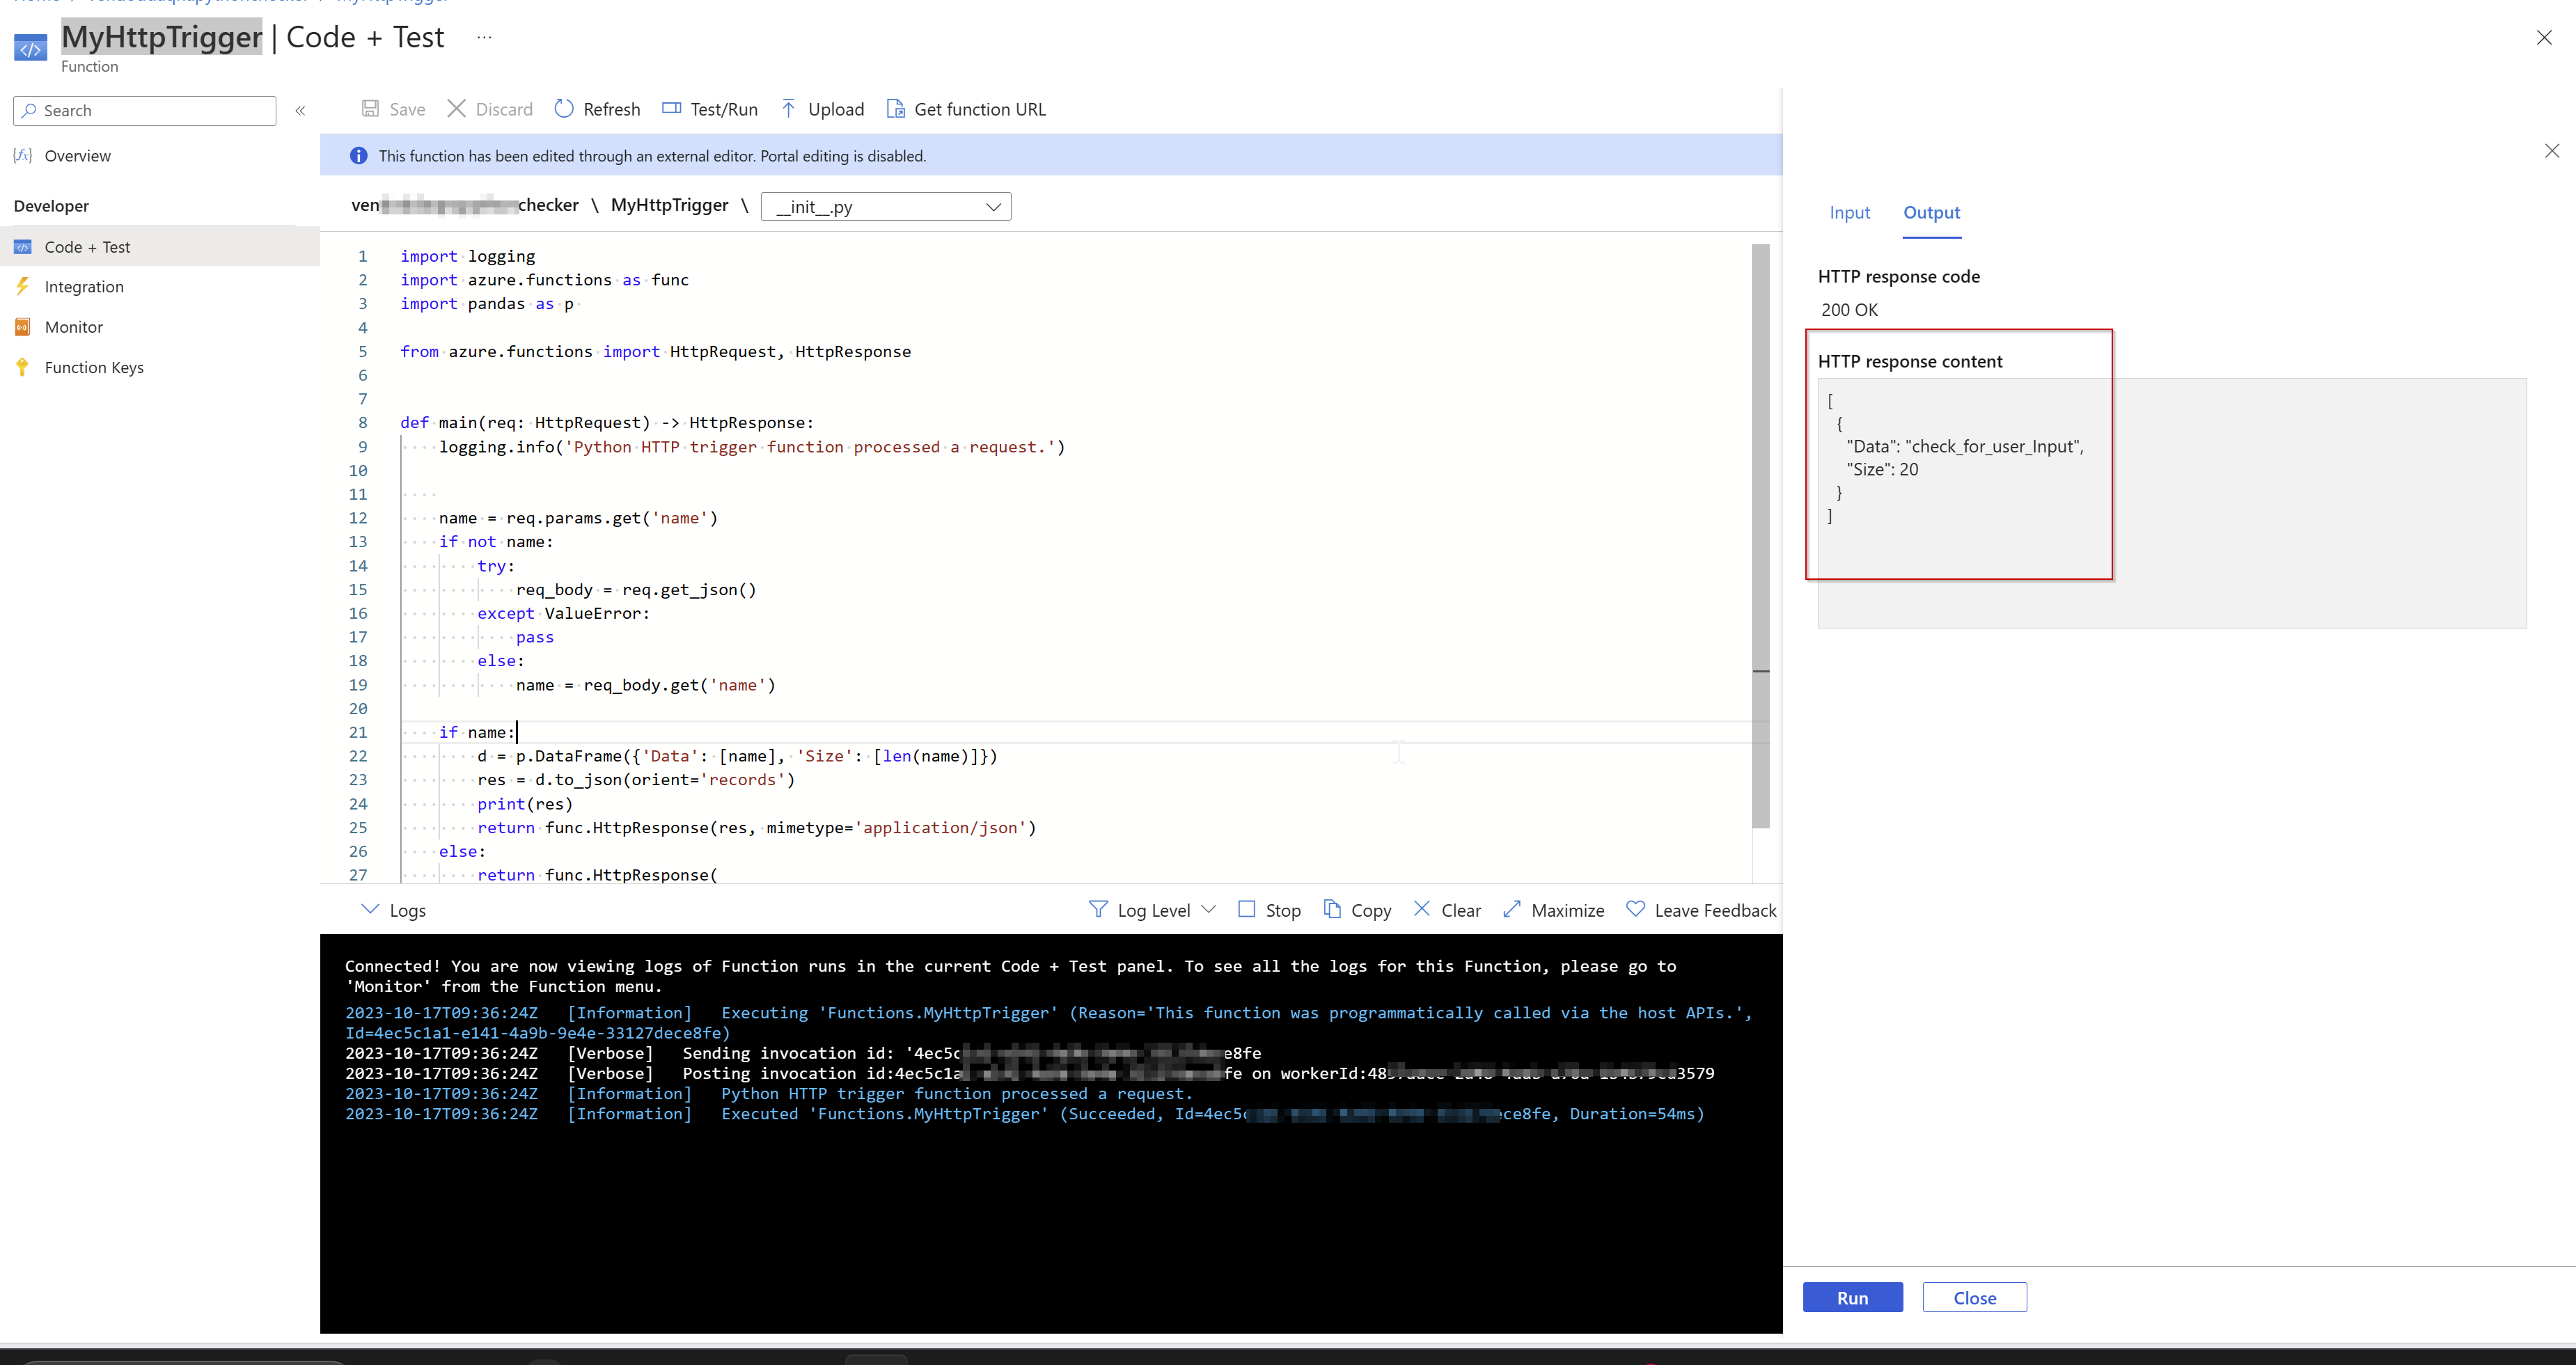Click Leave Feedback

tap(1701, 910)
